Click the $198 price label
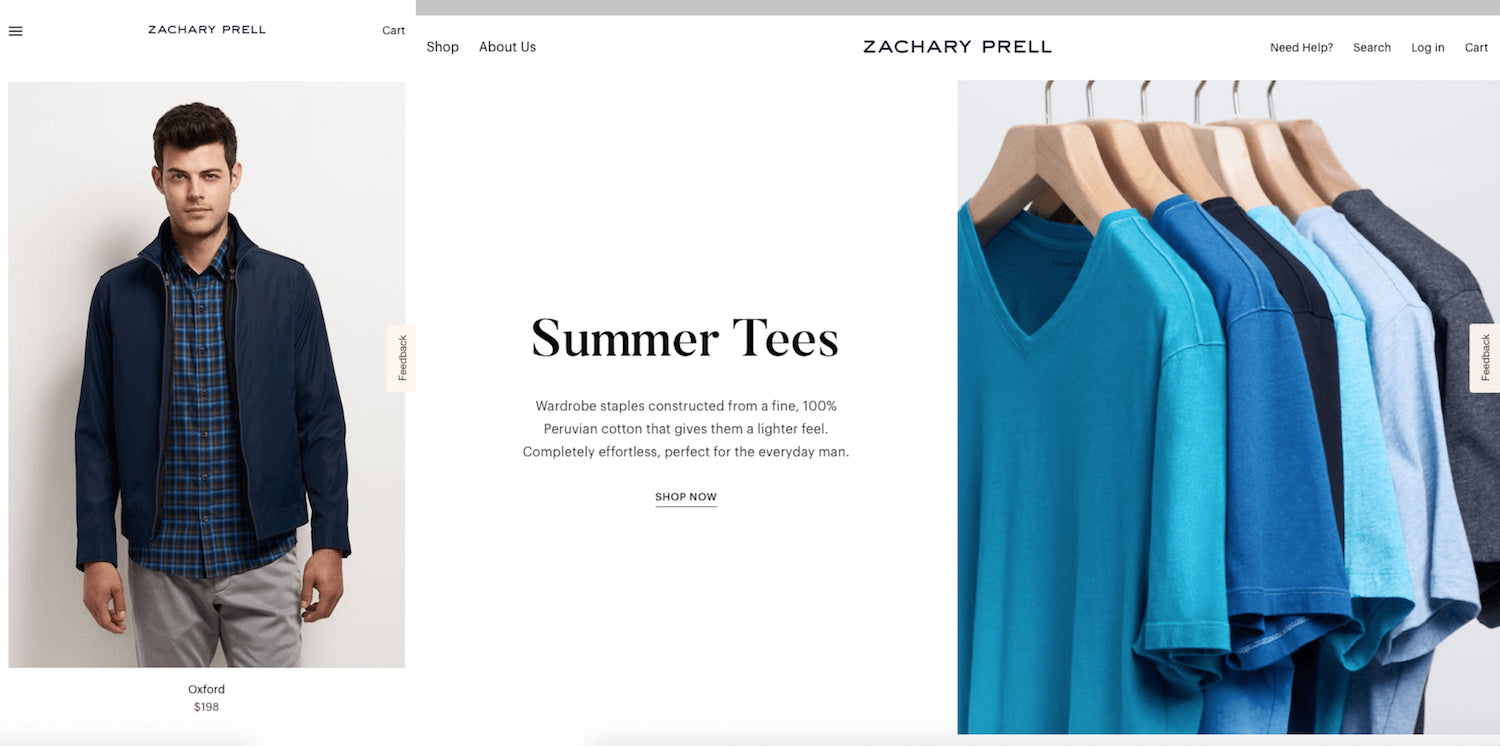Viewport: 1500px width, 746px height. point(206,707)
